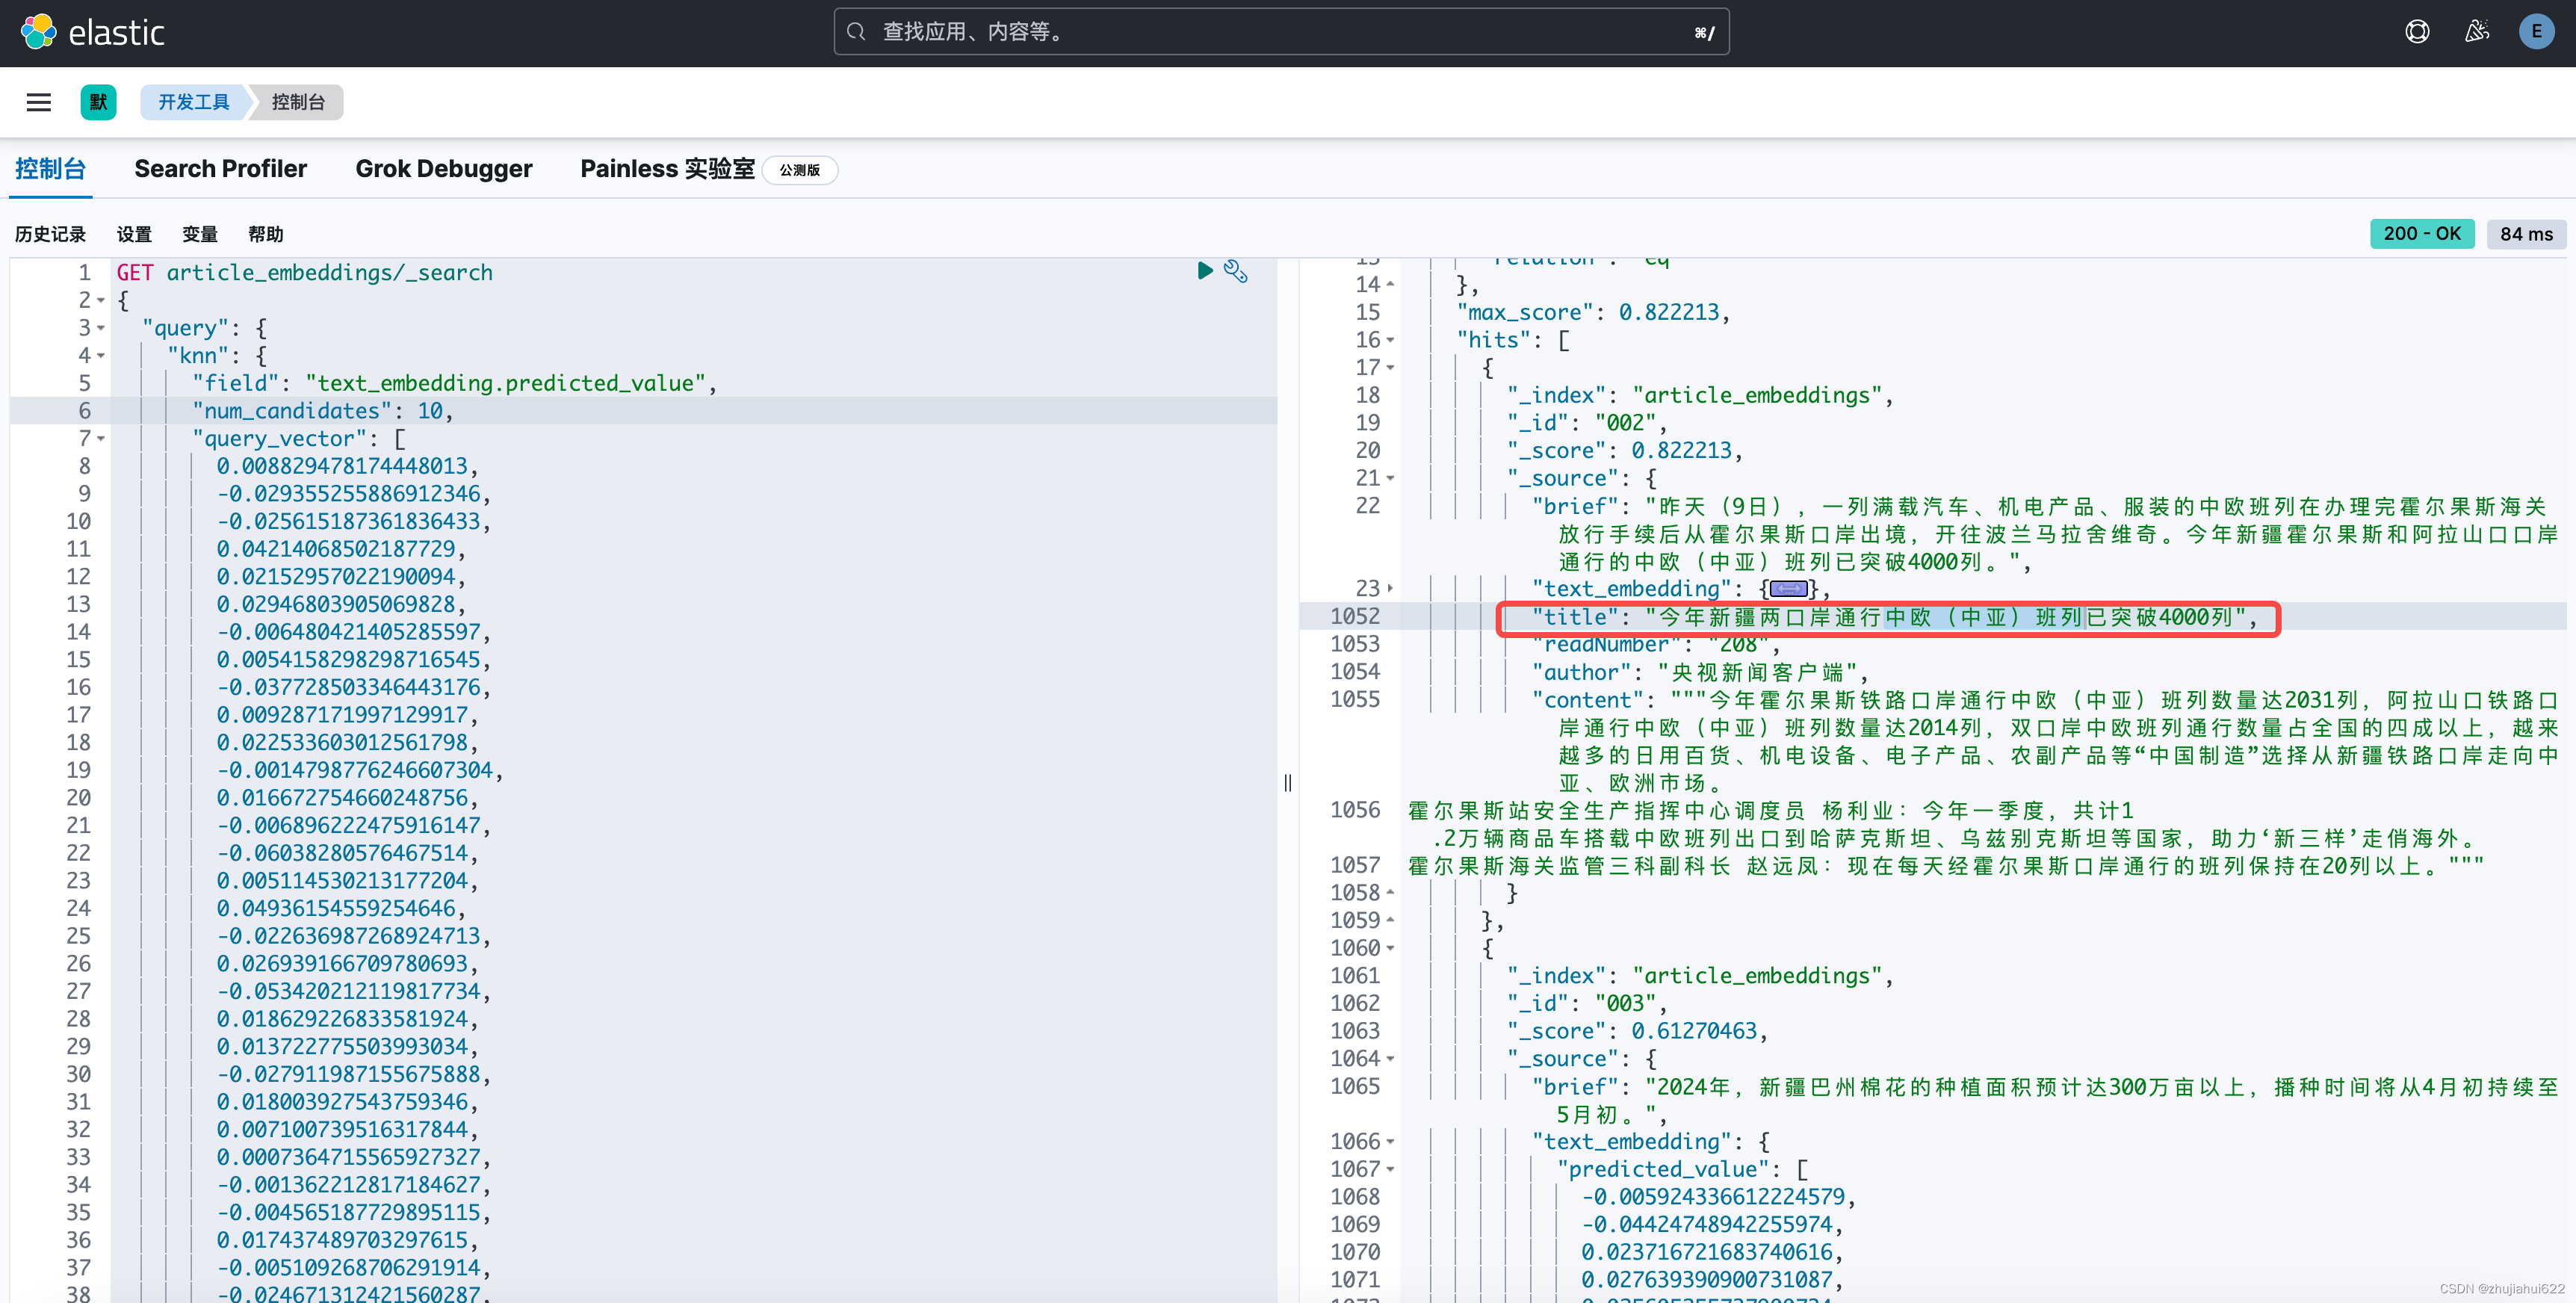This screenshot has height=1303, width=2576.
Task: Collapse the hits array on line 16
Action: [x=1390, y=341]
